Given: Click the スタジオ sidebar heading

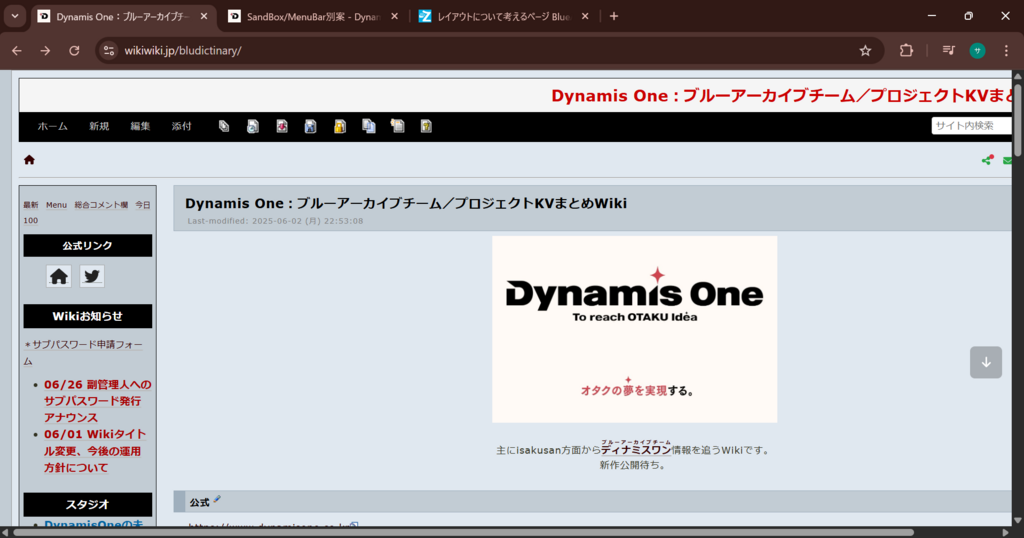Looking at the screenshot, I should tap(88, 504).
